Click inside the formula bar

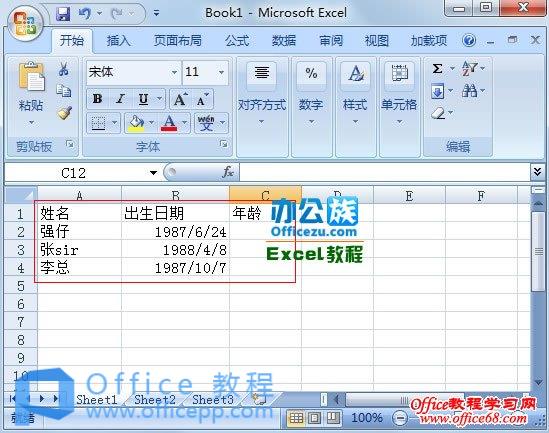pos(385,172)
